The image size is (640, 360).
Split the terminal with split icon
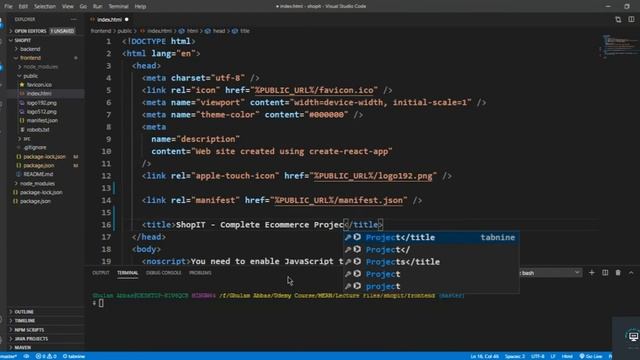605,273
